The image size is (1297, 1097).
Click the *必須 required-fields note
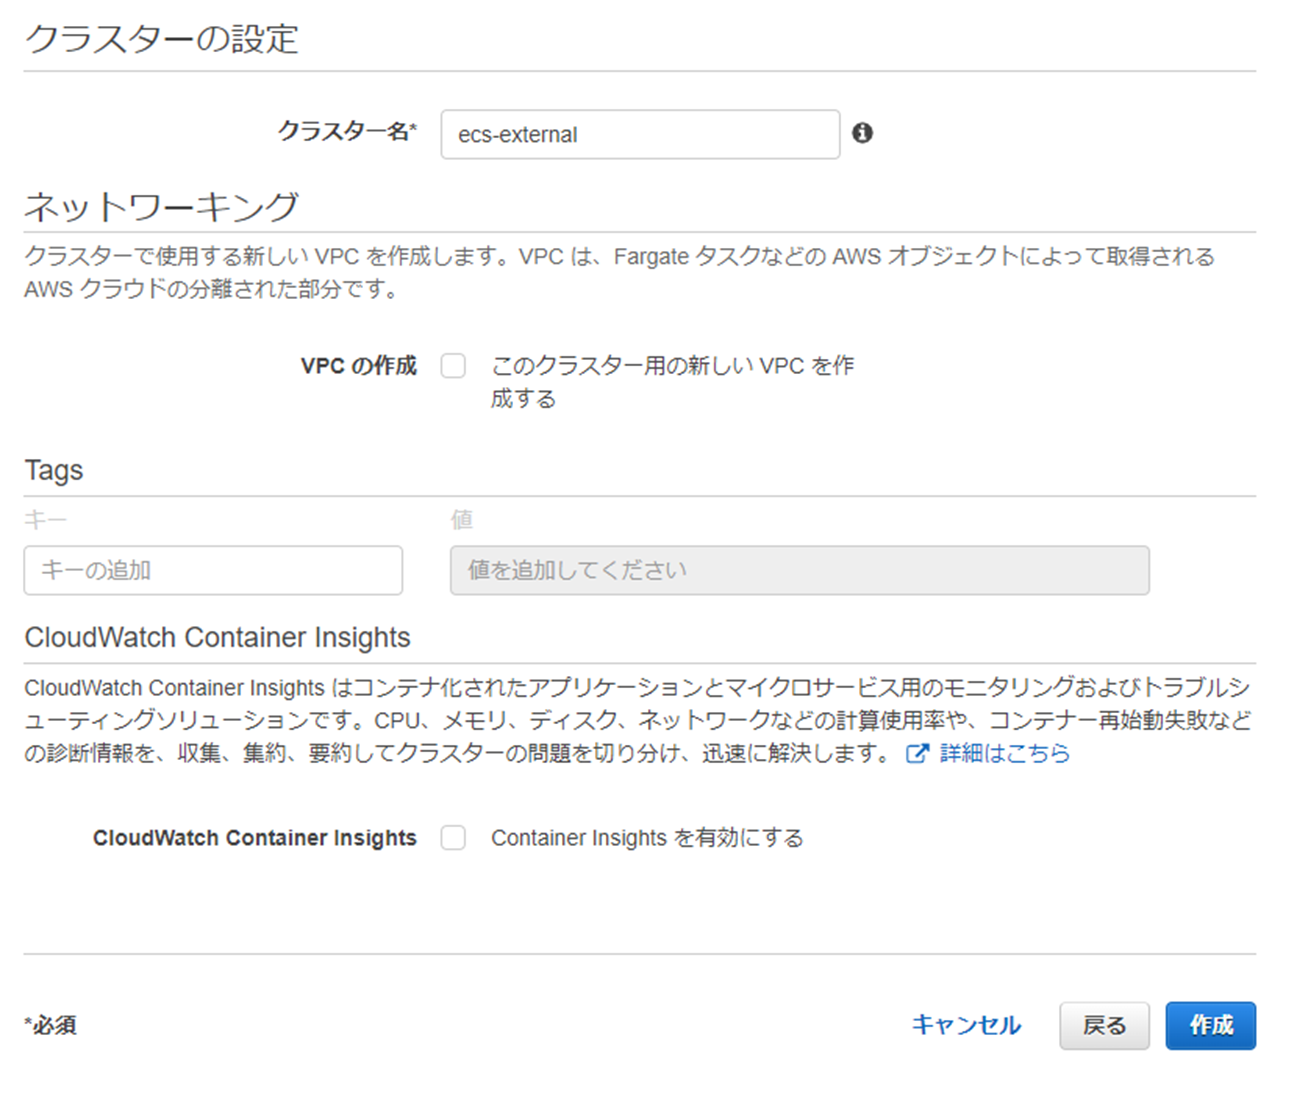click(50, 1025)
